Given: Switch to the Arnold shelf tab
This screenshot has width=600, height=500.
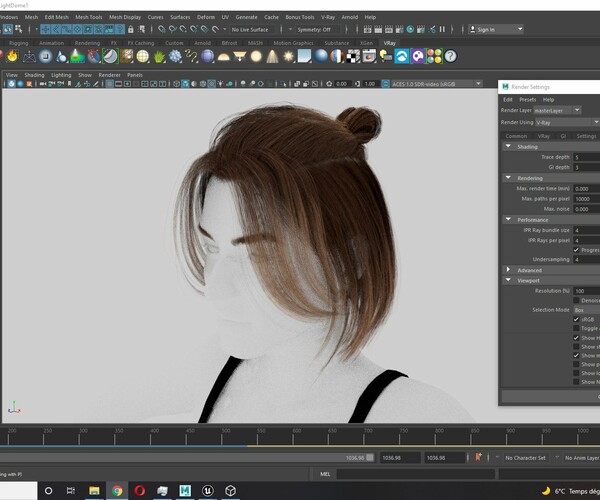Looking at the screenshot, I should [x=202, y=43].
